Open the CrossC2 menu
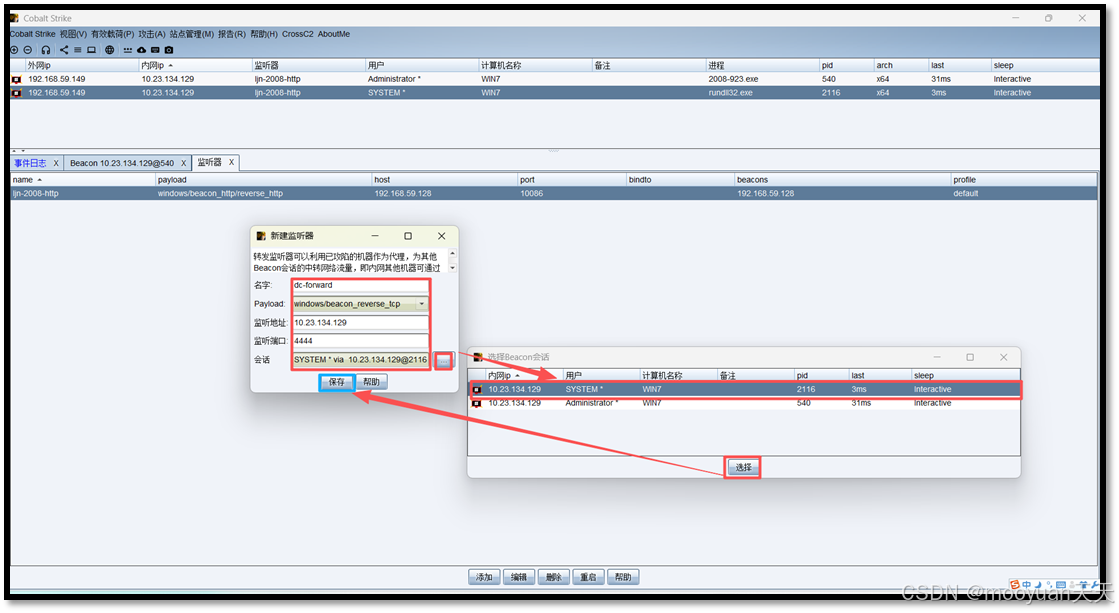 [298, 34]
